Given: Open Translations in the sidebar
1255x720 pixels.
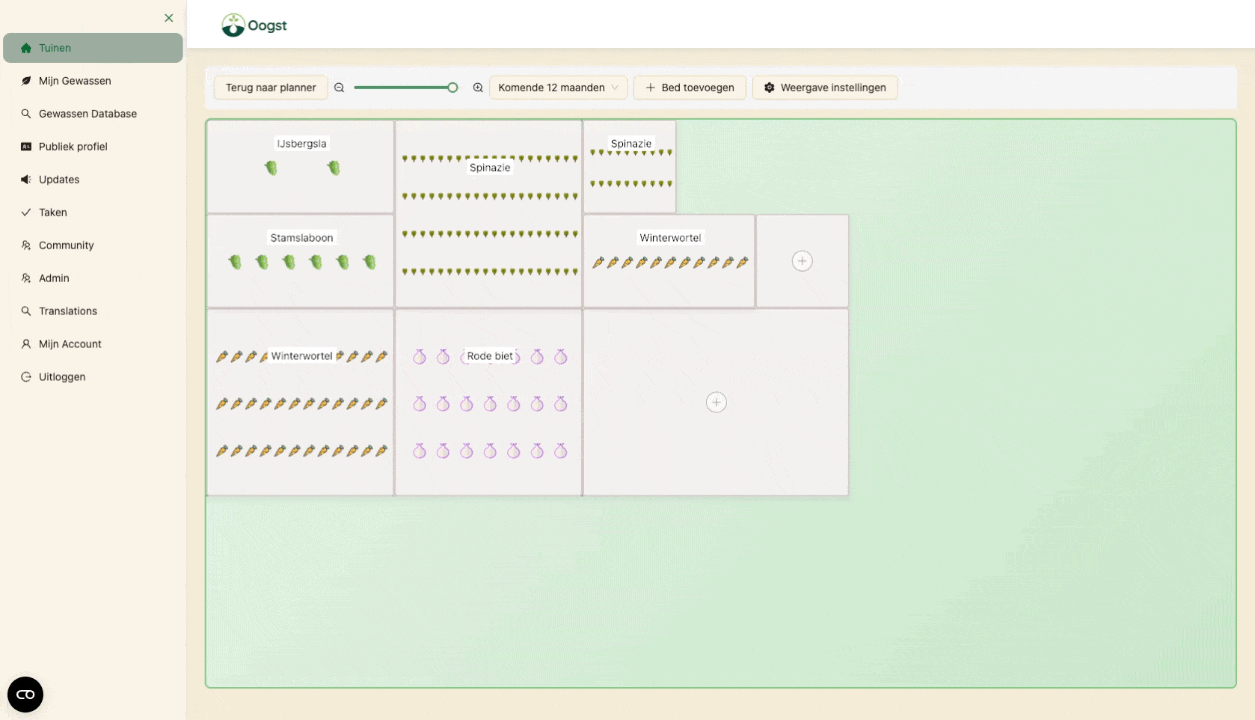Looking at the screenshot, I should point(68,312).
